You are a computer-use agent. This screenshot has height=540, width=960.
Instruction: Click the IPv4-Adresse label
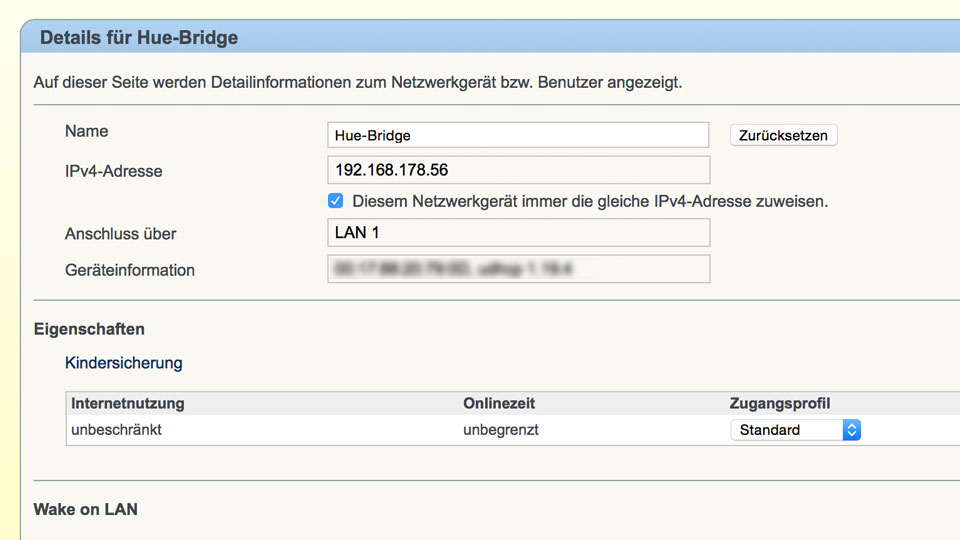click(113, 171)
